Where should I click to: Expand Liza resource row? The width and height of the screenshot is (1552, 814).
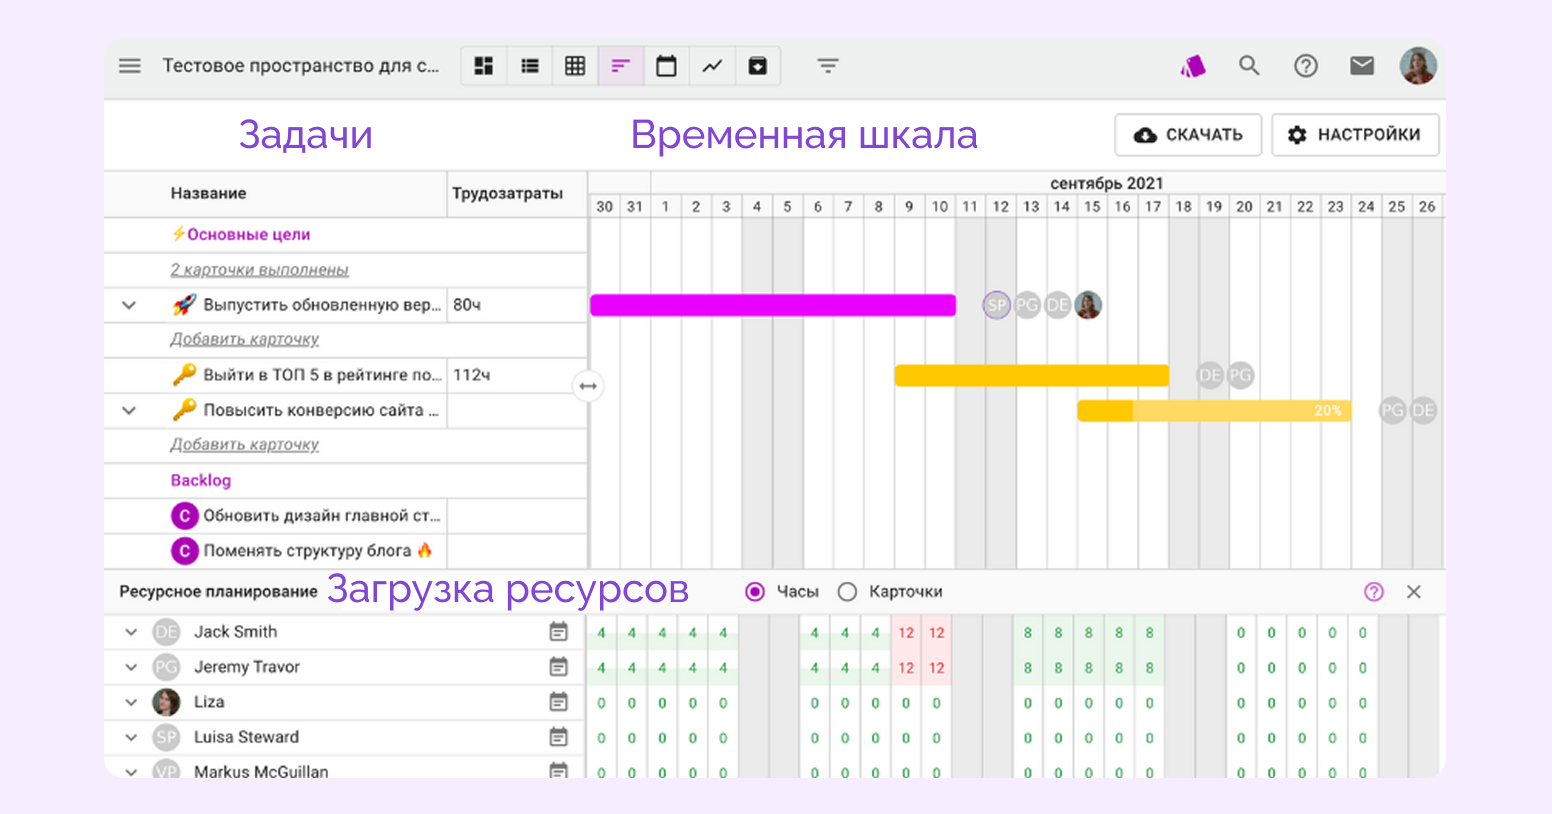pyautogui.click(x=131, y=702)
